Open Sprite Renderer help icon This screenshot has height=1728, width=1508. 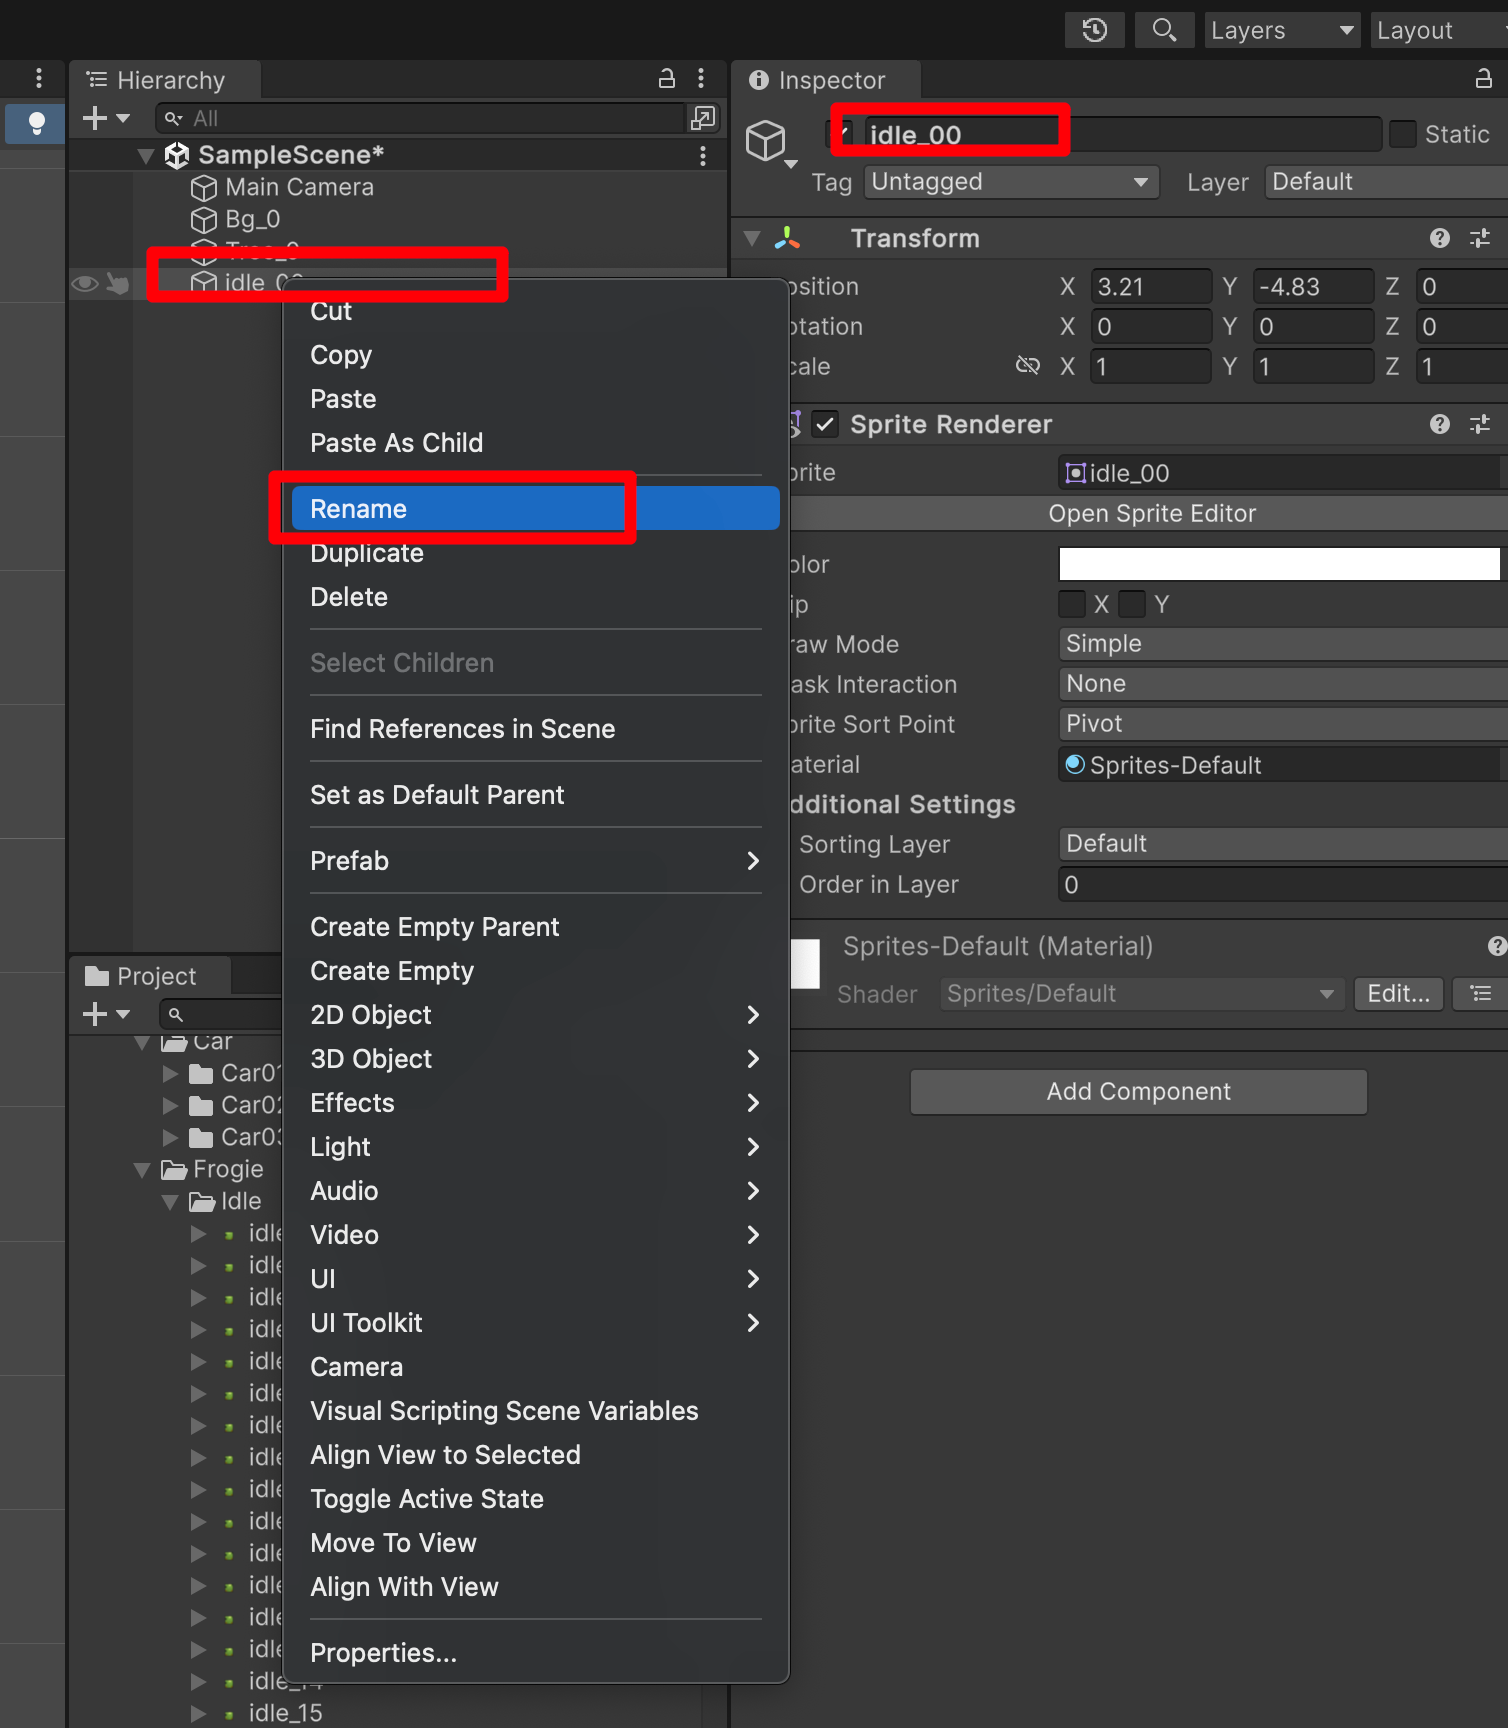(x=1440, y=424)
